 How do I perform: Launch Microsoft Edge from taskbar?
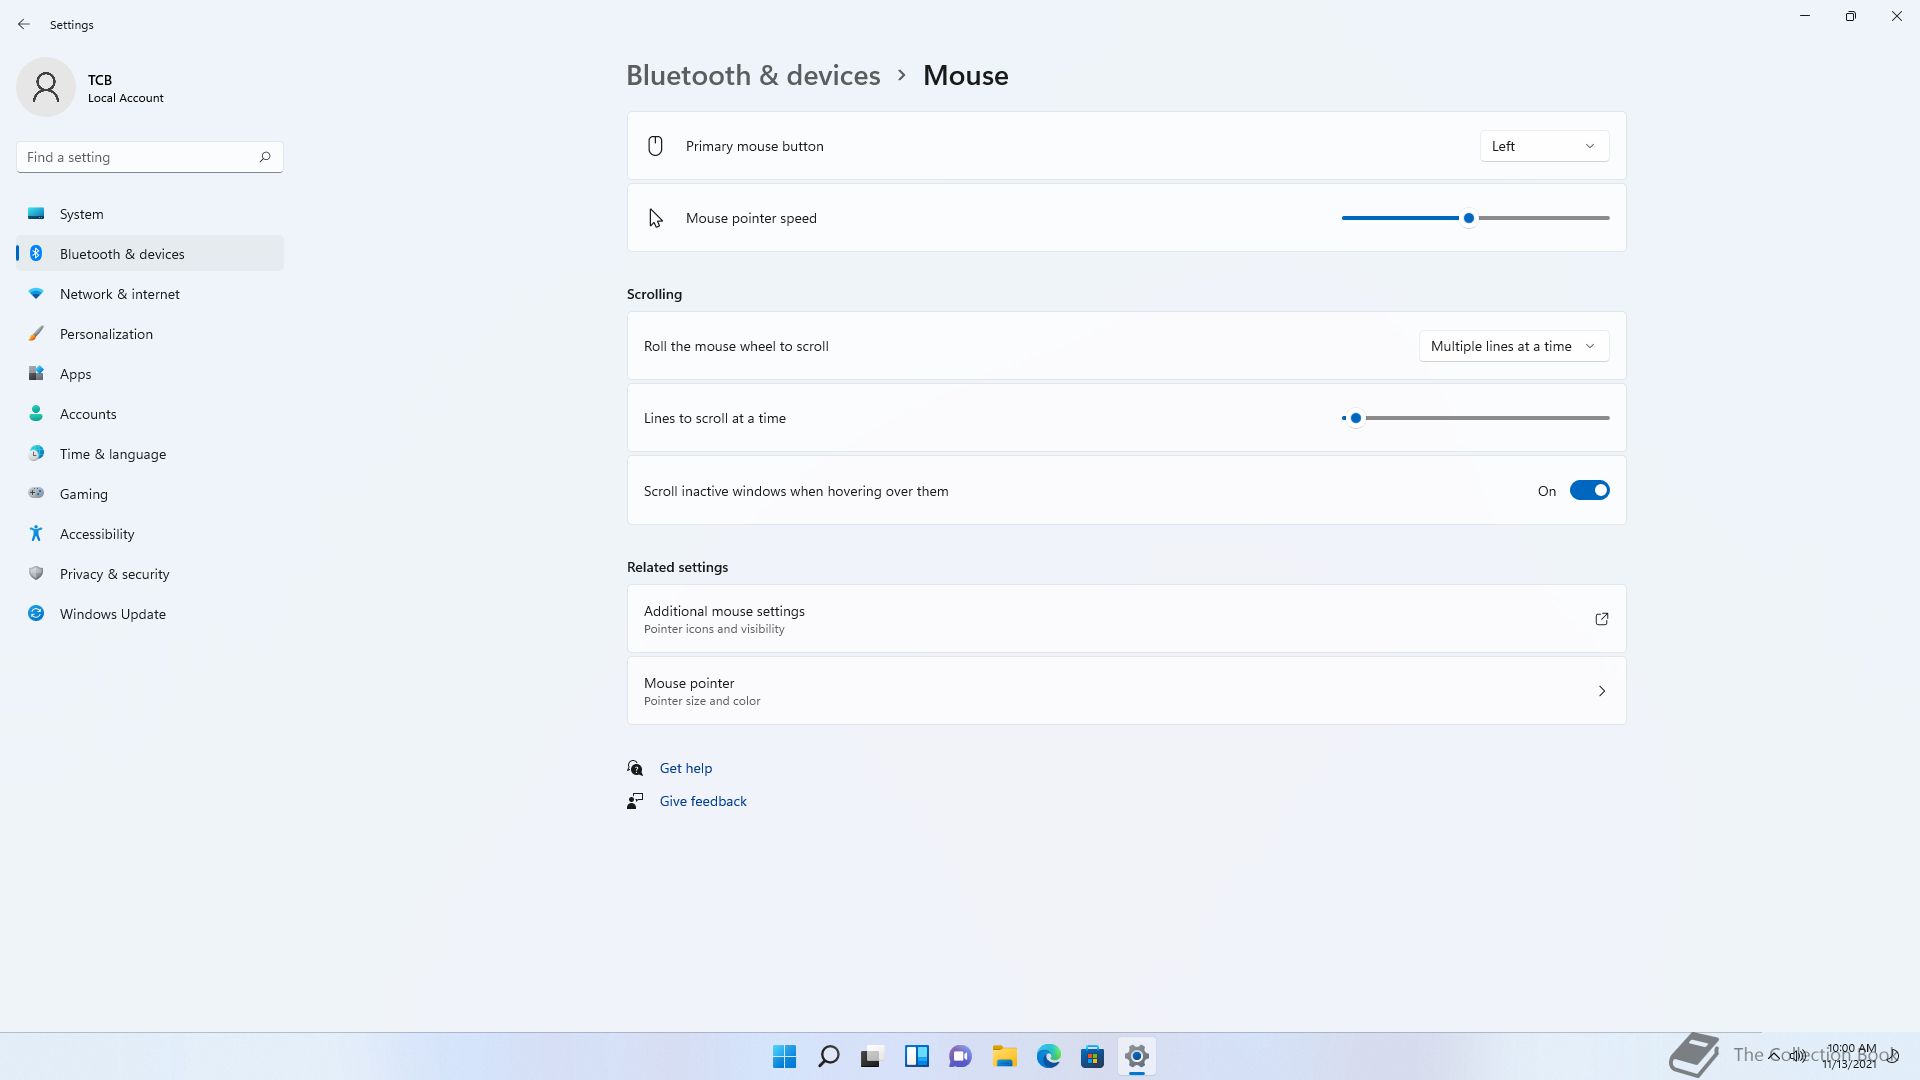pos(1048,1056)
